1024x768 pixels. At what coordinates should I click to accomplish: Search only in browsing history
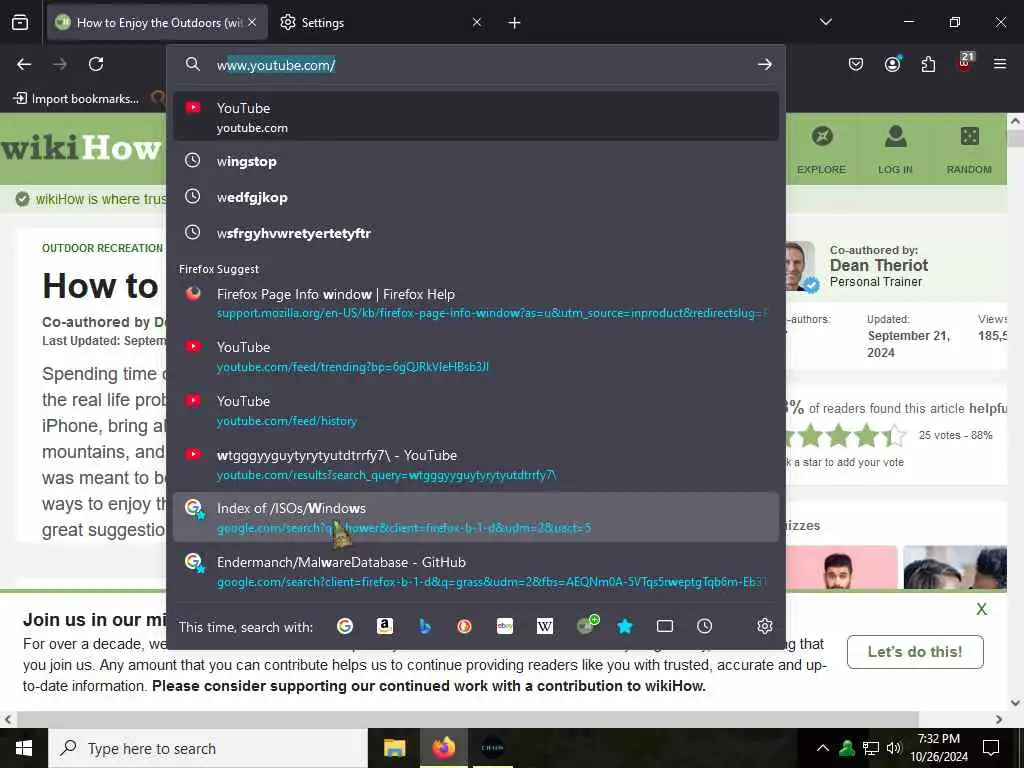pos(705,626)
